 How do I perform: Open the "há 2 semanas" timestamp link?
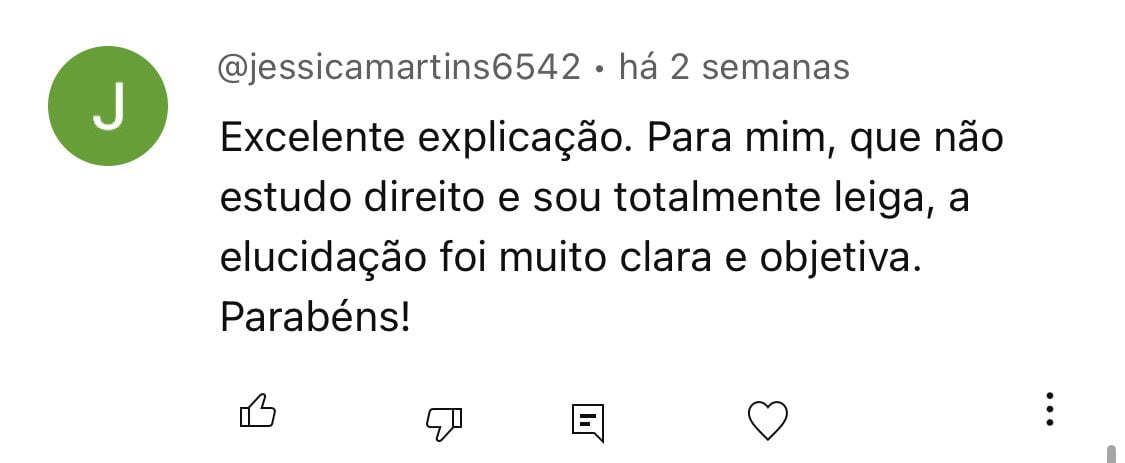click(734, 68)
